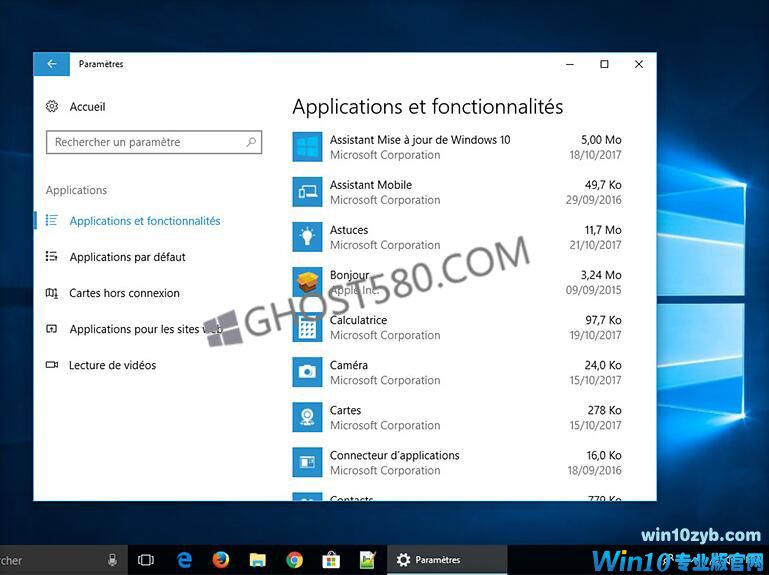Click date 21/10/2017
This screenshot has height=575, width=769.
(x=595, y=245)
